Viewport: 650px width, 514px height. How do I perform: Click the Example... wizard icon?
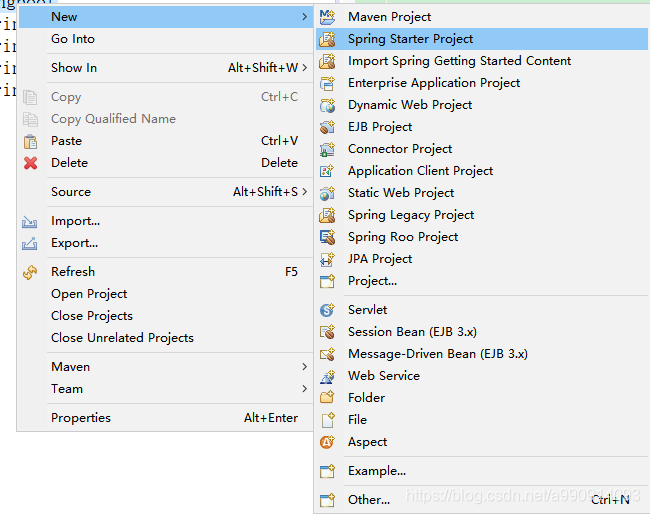[327, 471]
